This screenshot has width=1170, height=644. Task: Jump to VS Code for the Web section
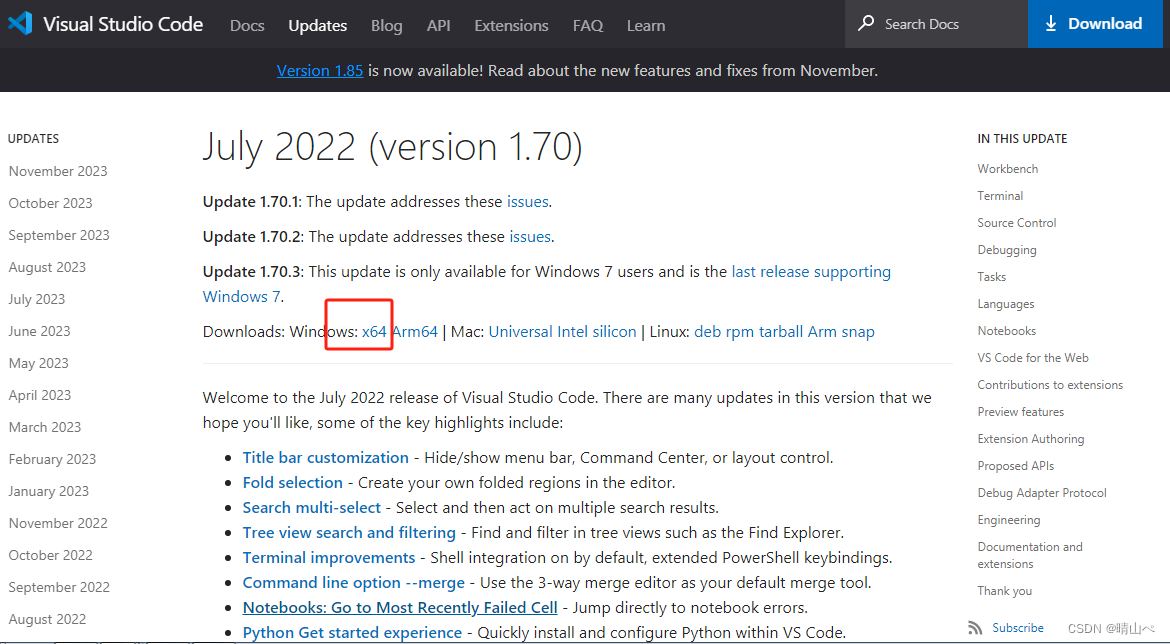1033,357
